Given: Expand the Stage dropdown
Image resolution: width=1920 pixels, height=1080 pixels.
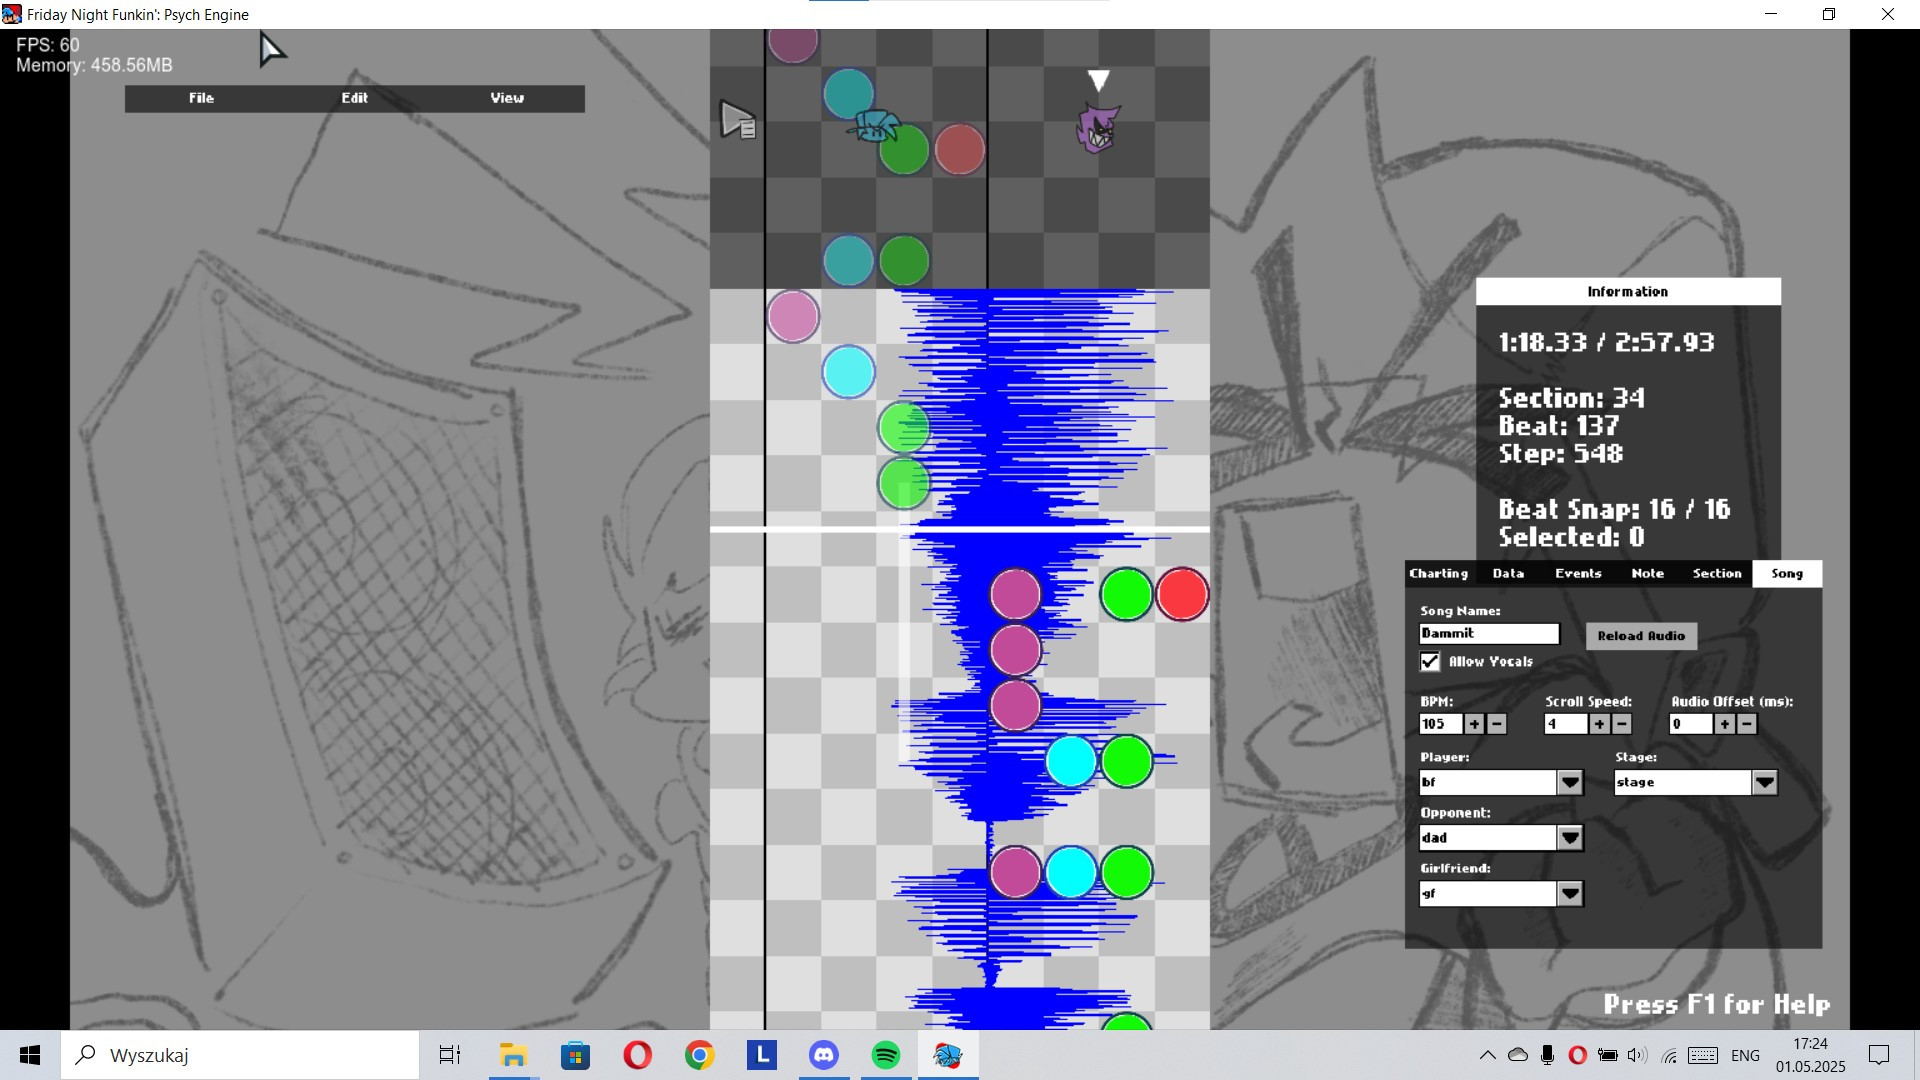Looking at the screenshot, I should 1765,782.
